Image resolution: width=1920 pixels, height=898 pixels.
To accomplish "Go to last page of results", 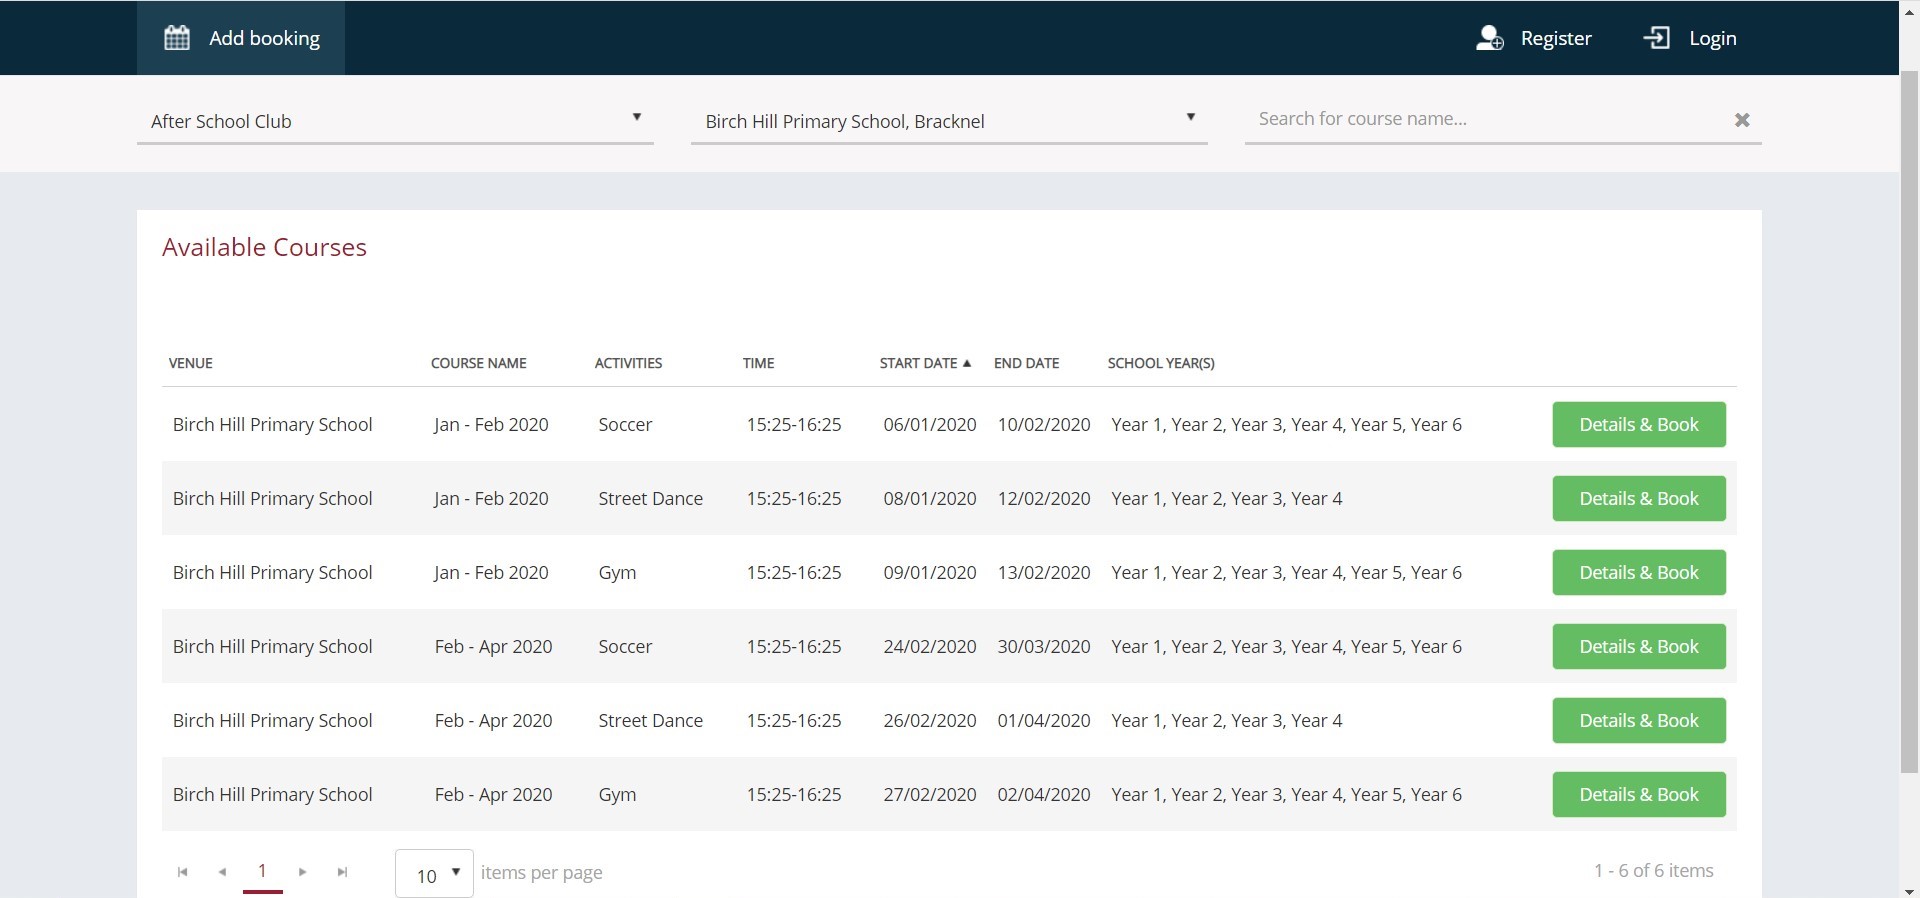I will pos(342,872).
